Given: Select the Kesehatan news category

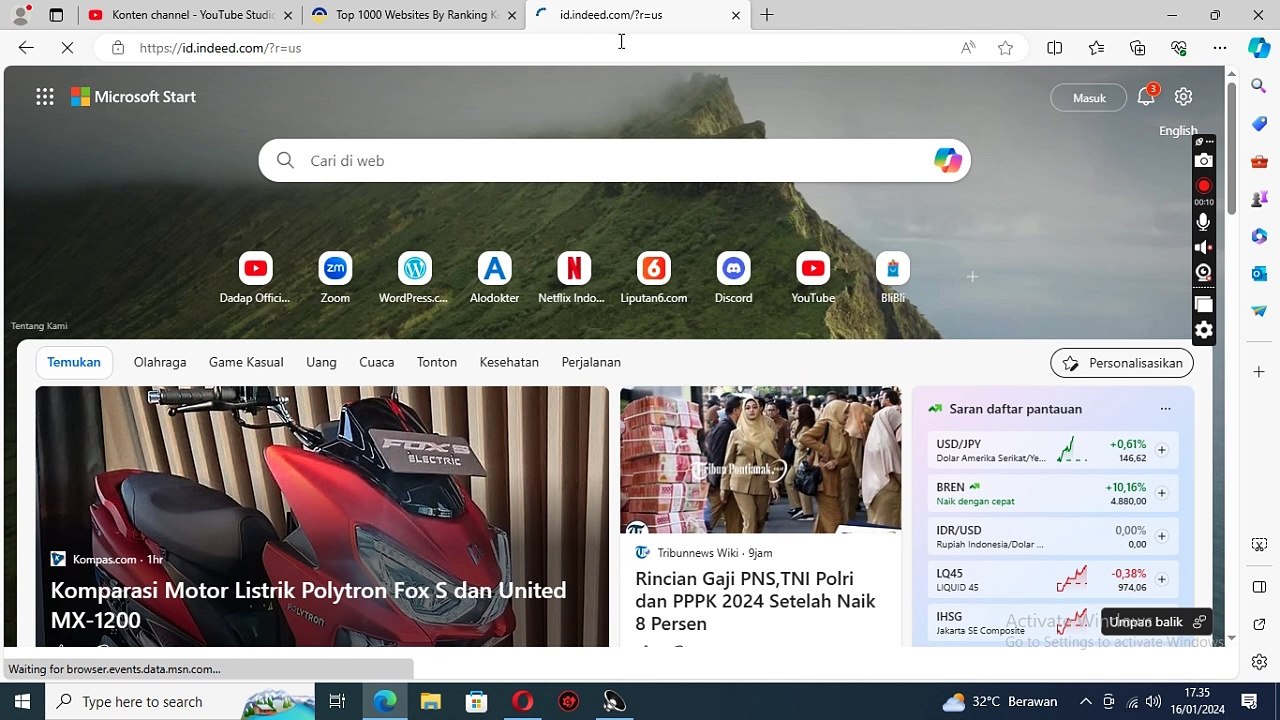Looking at the screenshot, I should 509,362.
